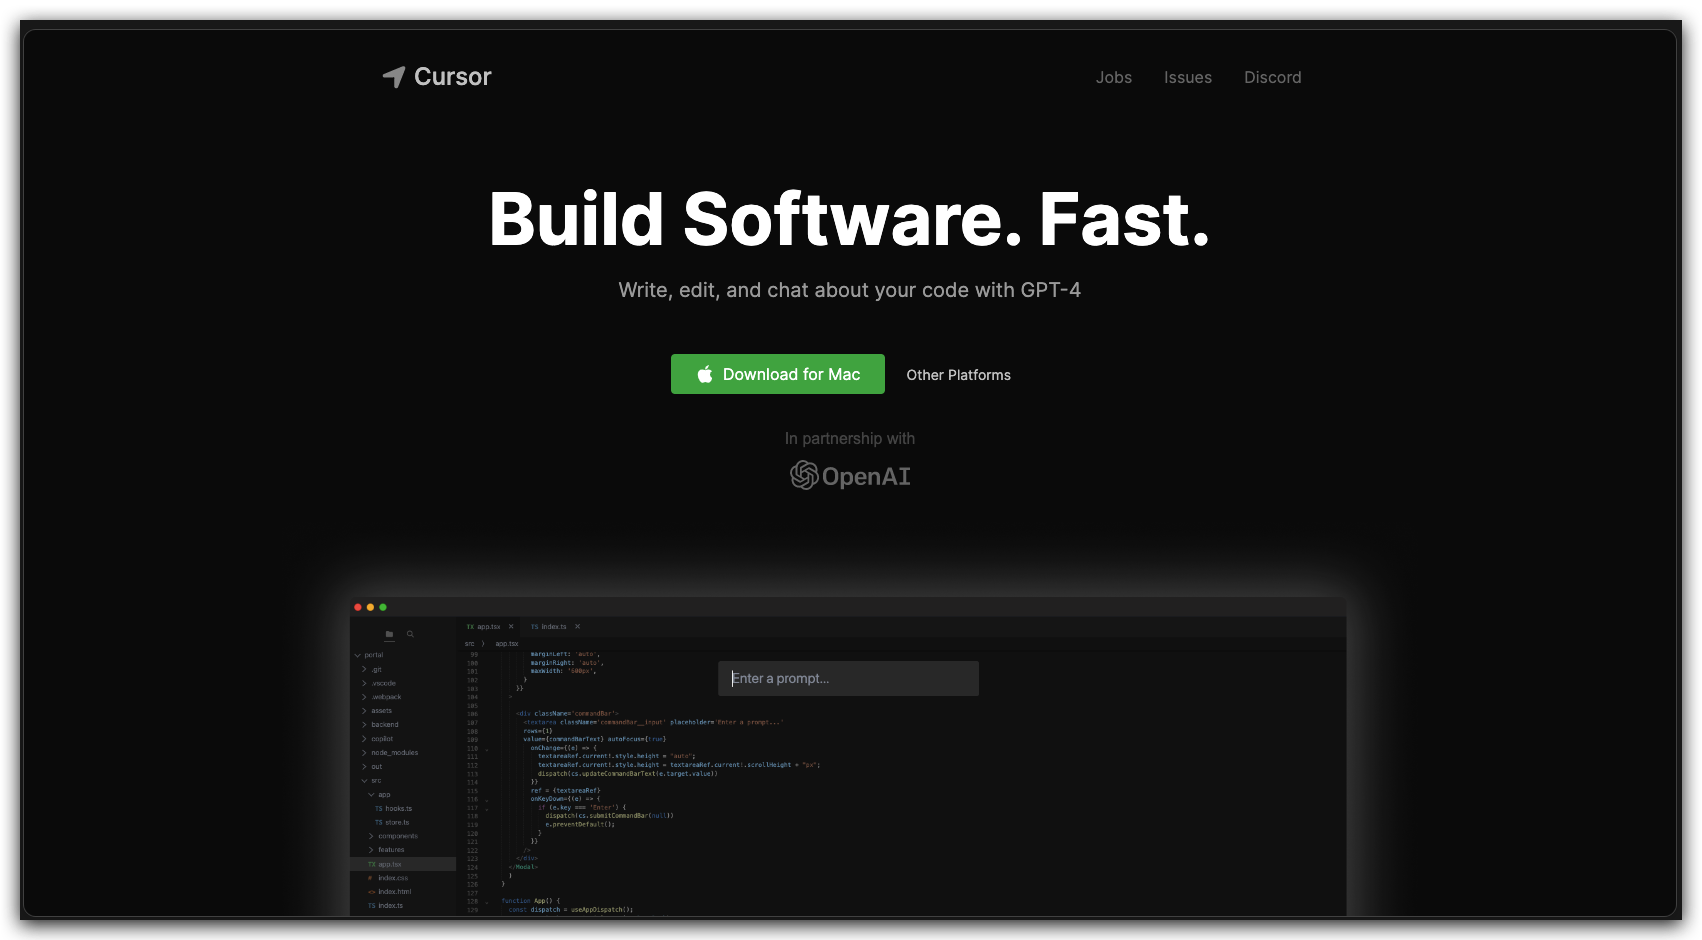The width and height of the screenshot is (1702, 940).
Task: Open index.ts in file tree
Action: point(386,906)
